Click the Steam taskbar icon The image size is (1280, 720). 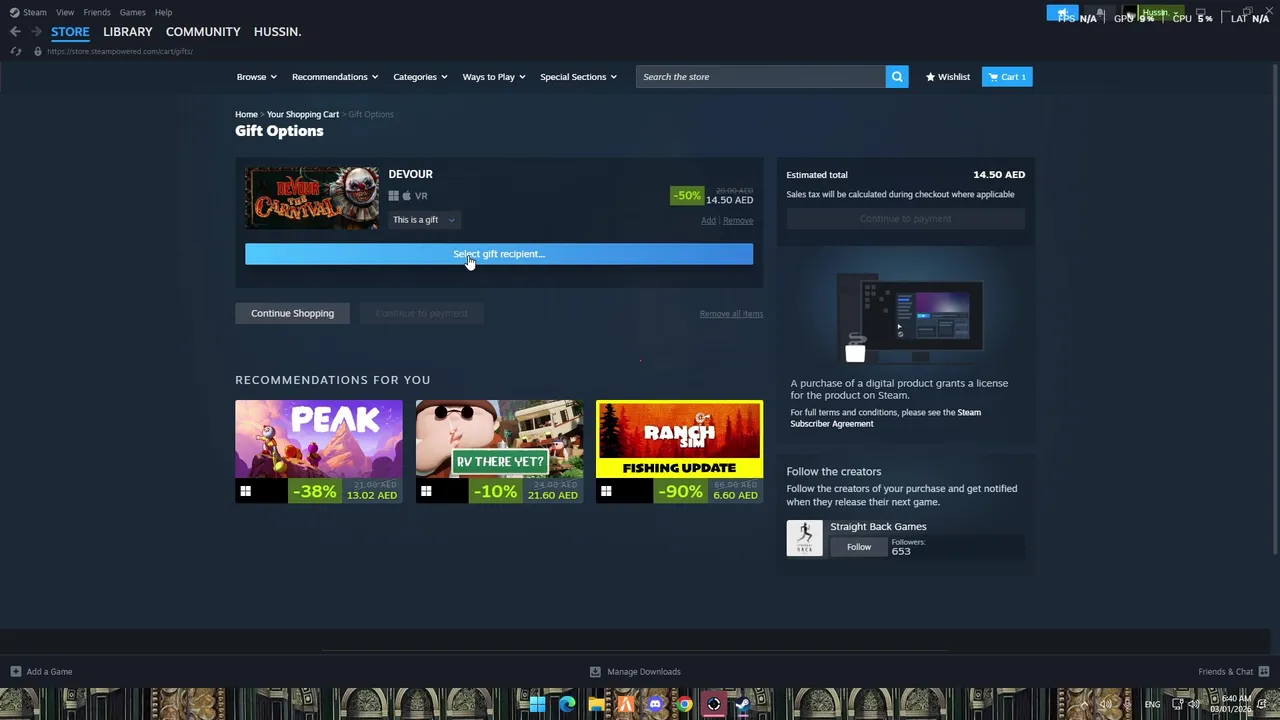point(743,704)
